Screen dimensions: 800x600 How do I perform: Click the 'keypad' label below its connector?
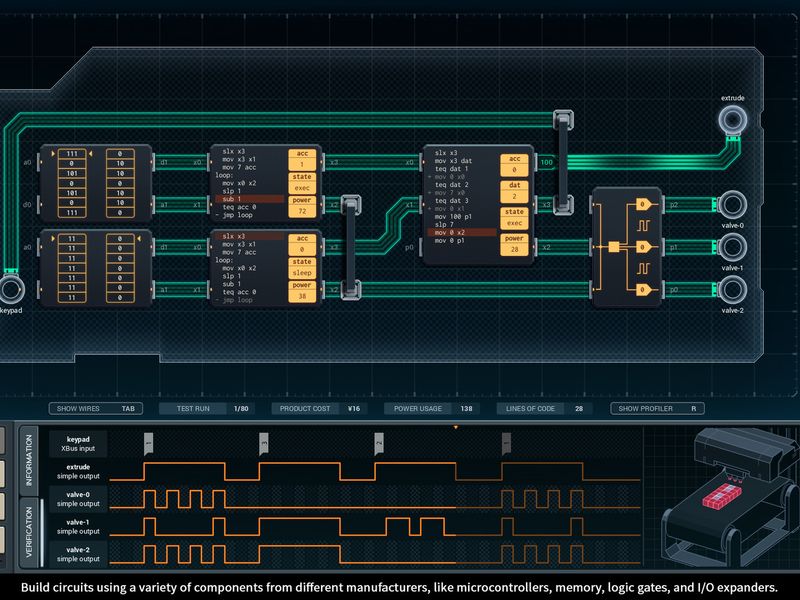pyautogui.click(x=11, y=310)
